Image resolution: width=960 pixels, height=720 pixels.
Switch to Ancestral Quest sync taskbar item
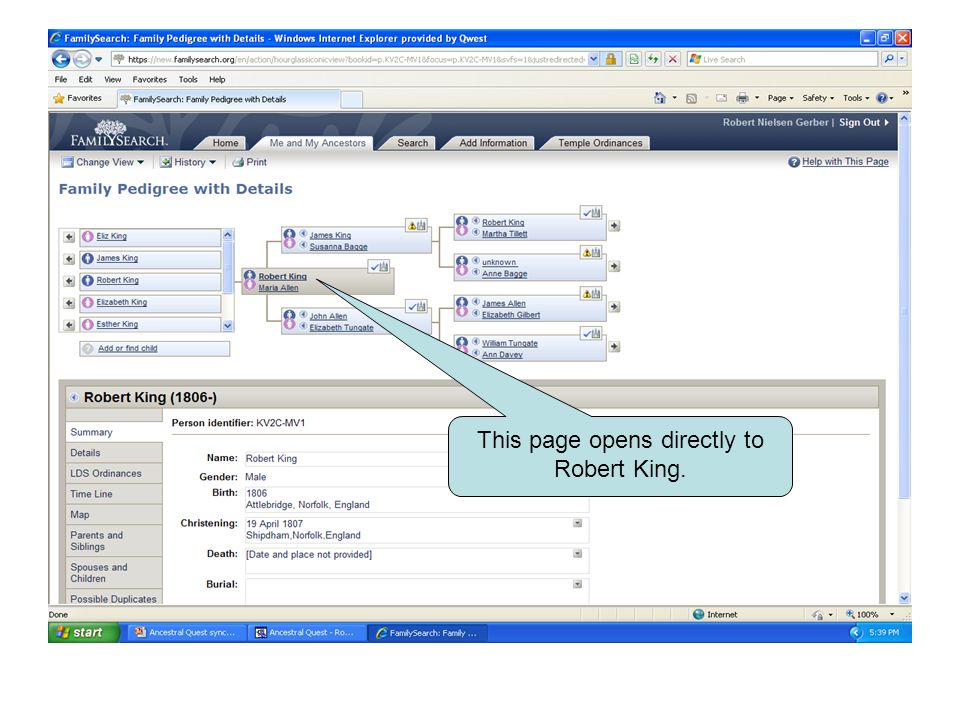pyautogui.click(x=186, y=632)
